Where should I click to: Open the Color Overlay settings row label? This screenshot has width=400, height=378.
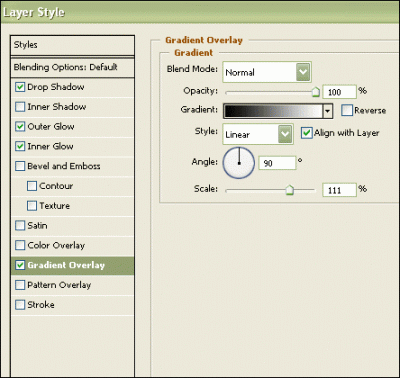point(56,245)
